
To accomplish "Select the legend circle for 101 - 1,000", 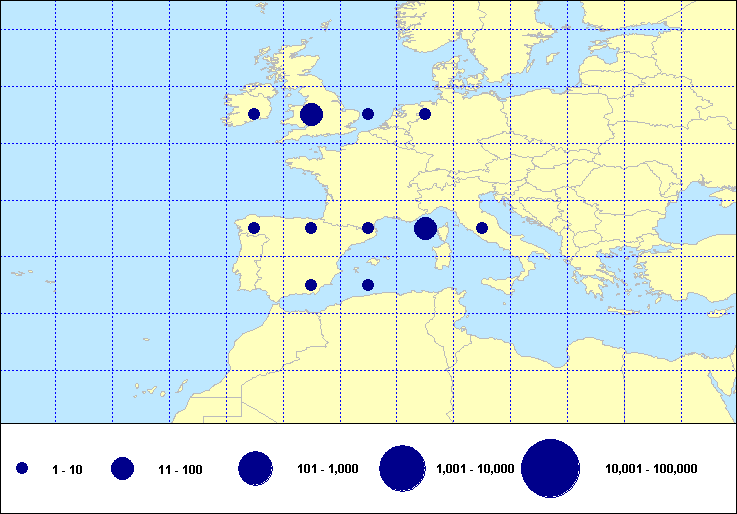I will coord(256,468).
